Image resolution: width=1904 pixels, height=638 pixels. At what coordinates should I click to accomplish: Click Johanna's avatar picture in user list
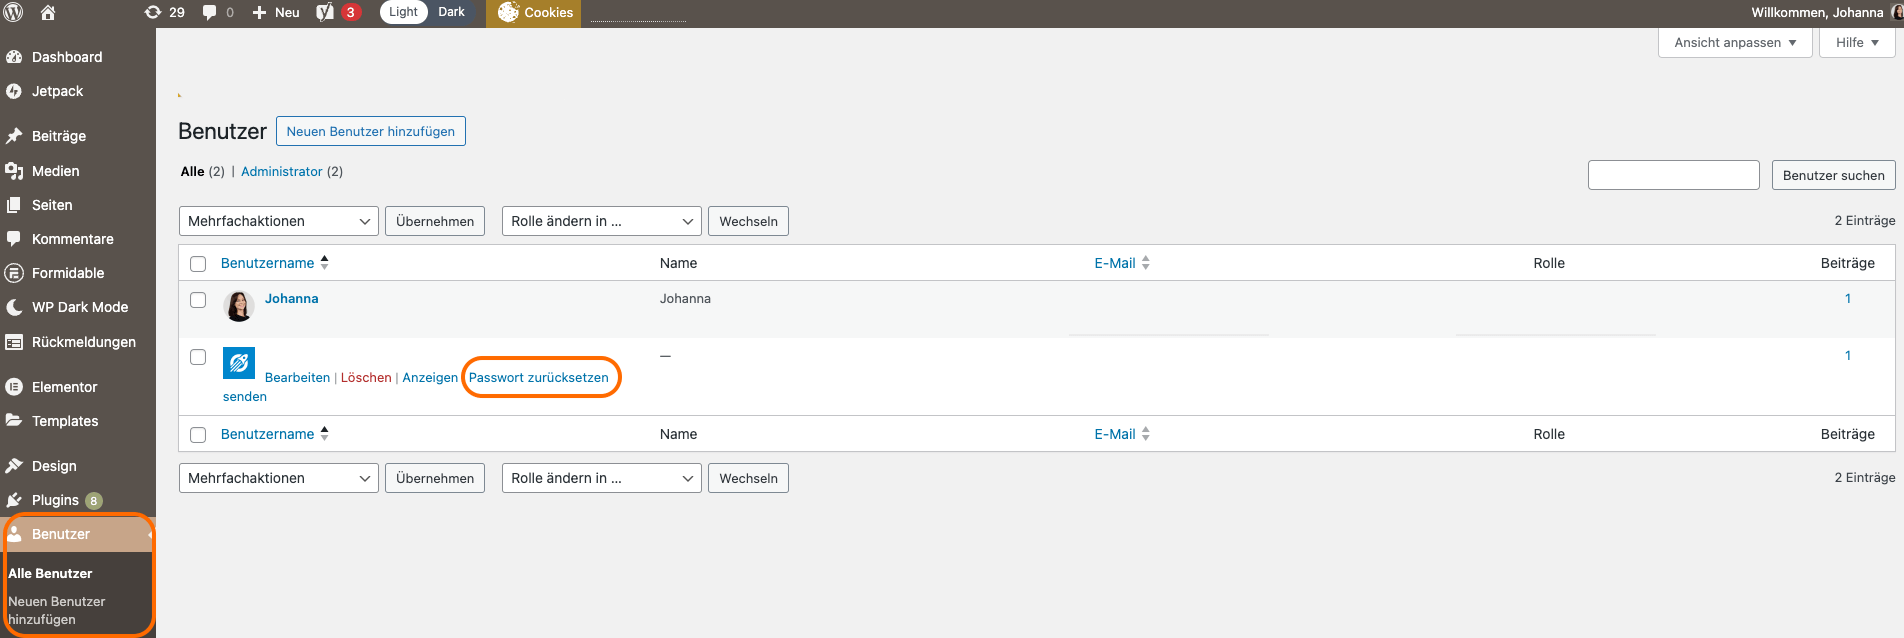[239, 306]
